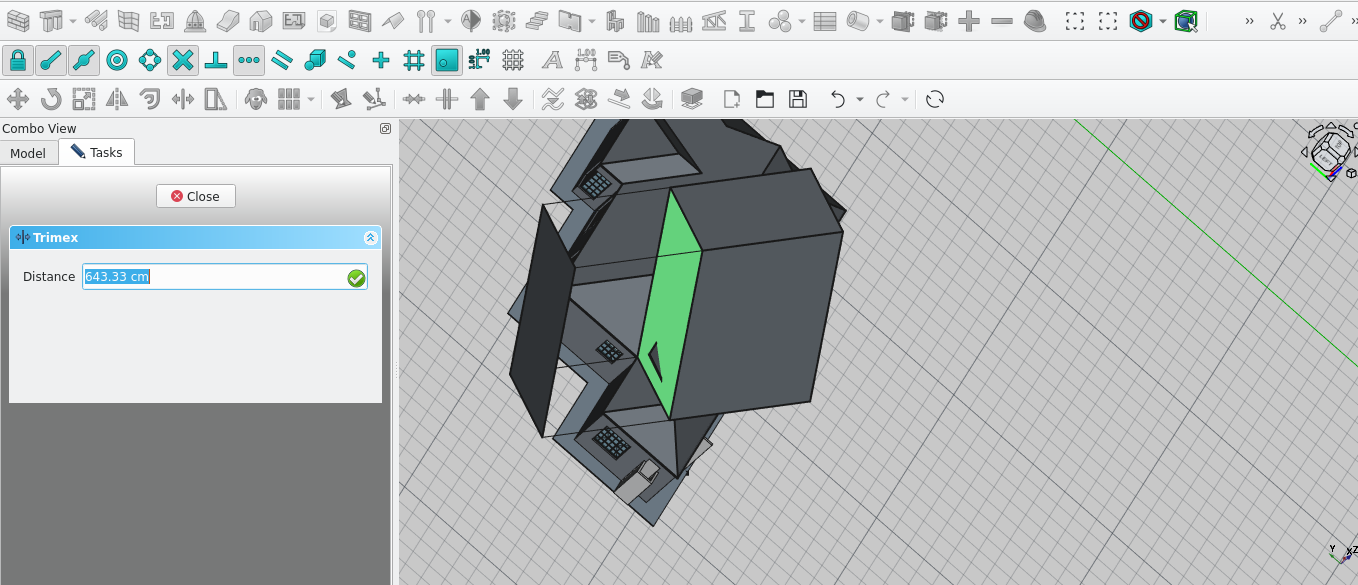
Task: Click the Save document icon
Action: point(797,99)
